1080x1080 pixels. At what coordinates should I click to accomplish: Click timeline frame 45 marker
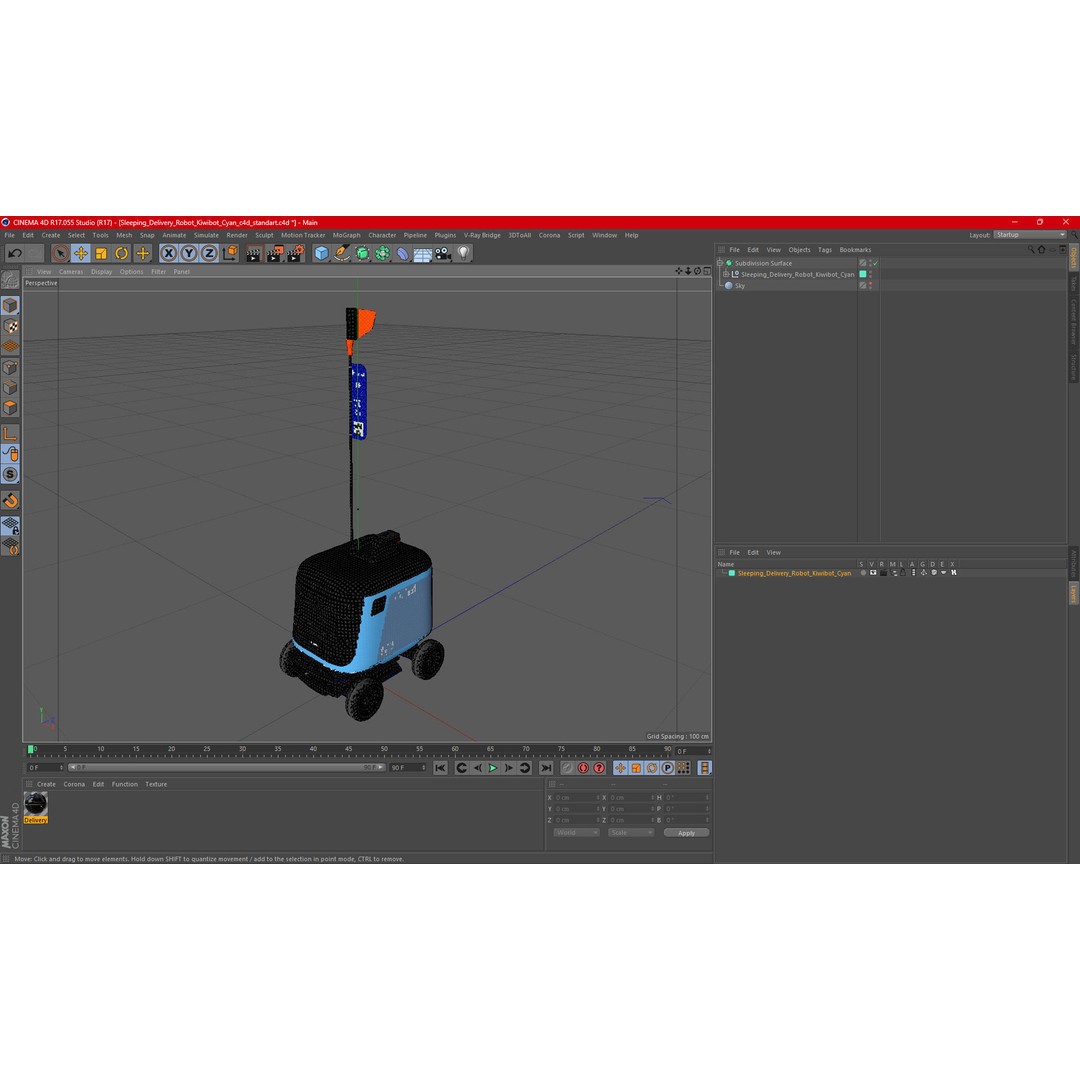349,749
